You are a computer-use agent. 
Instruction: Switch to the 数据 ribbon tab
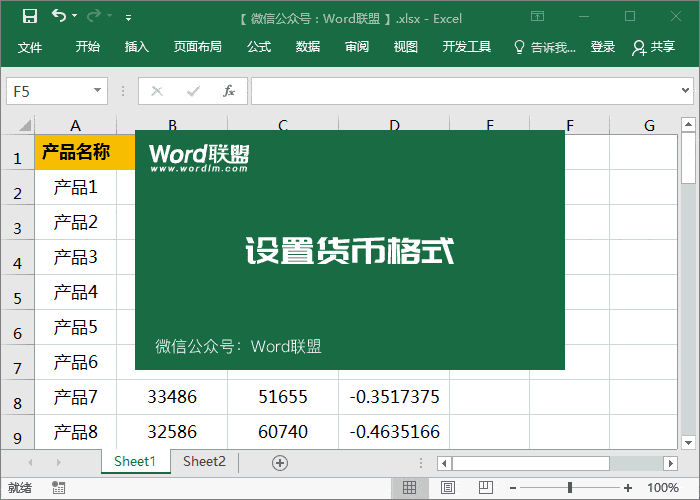point(308,46)
